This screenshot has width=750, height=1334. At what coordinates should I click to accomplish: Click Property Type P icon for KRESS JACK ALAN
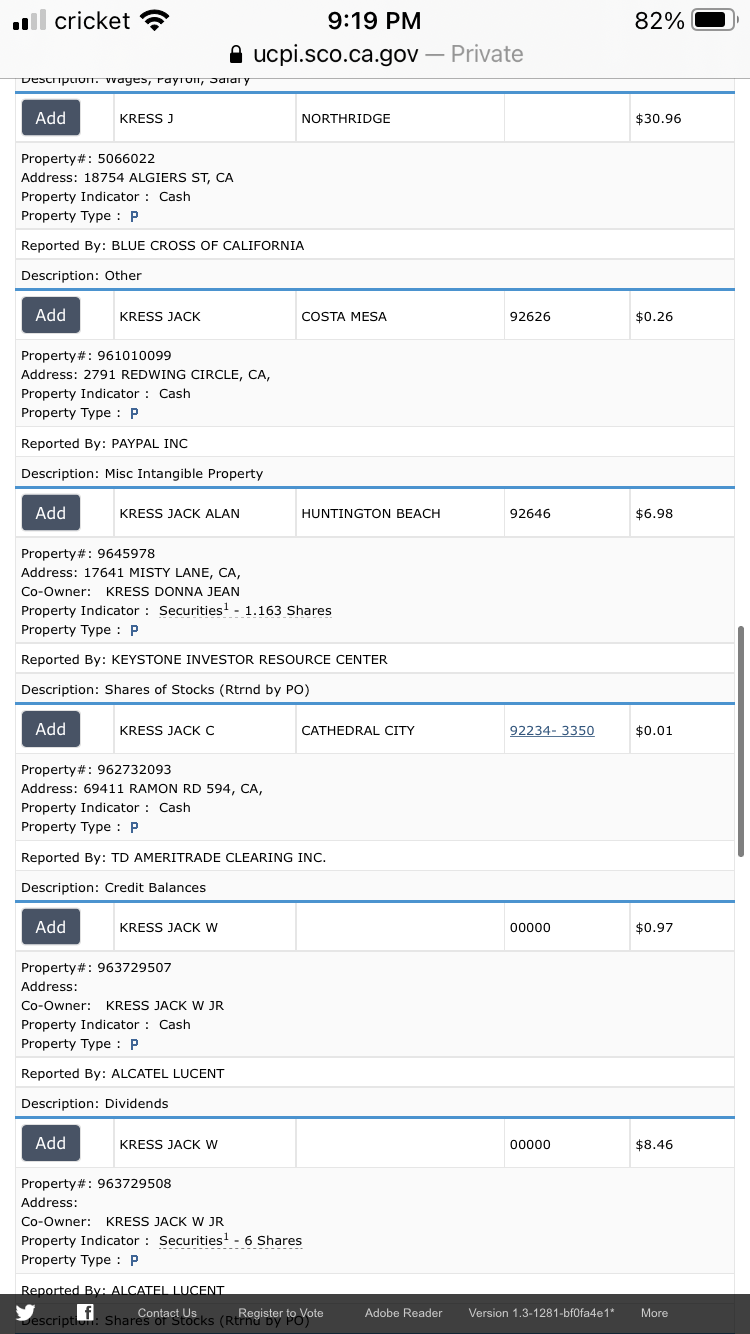point(134,630)
